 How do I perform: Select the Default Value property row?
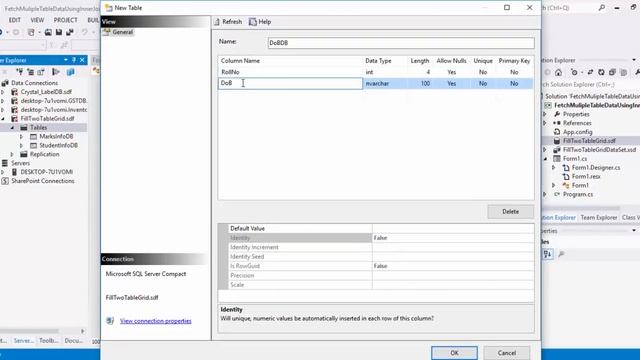[x=381, y=228]
